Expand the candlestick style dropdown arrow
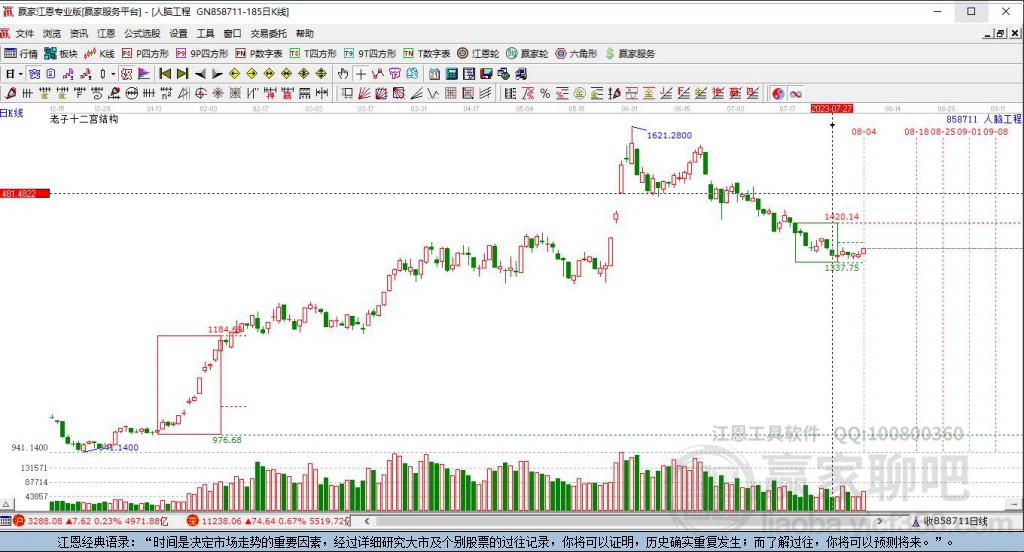This screenshot has width=1024, height=552. (x=113, y=74)
